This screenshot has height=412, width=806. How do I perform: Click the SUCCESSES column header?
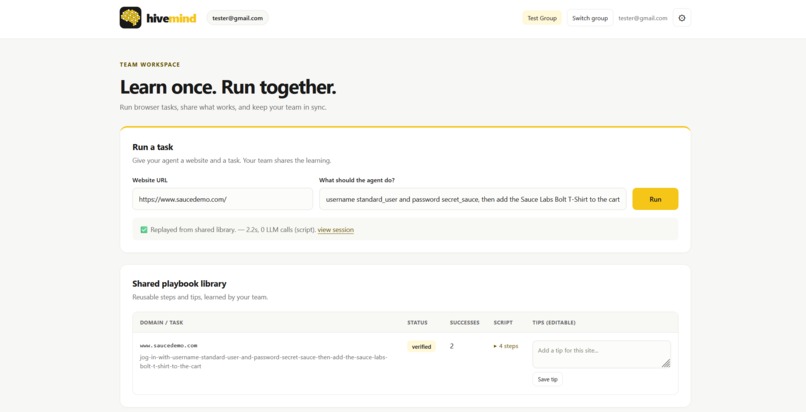click(465, 323)
